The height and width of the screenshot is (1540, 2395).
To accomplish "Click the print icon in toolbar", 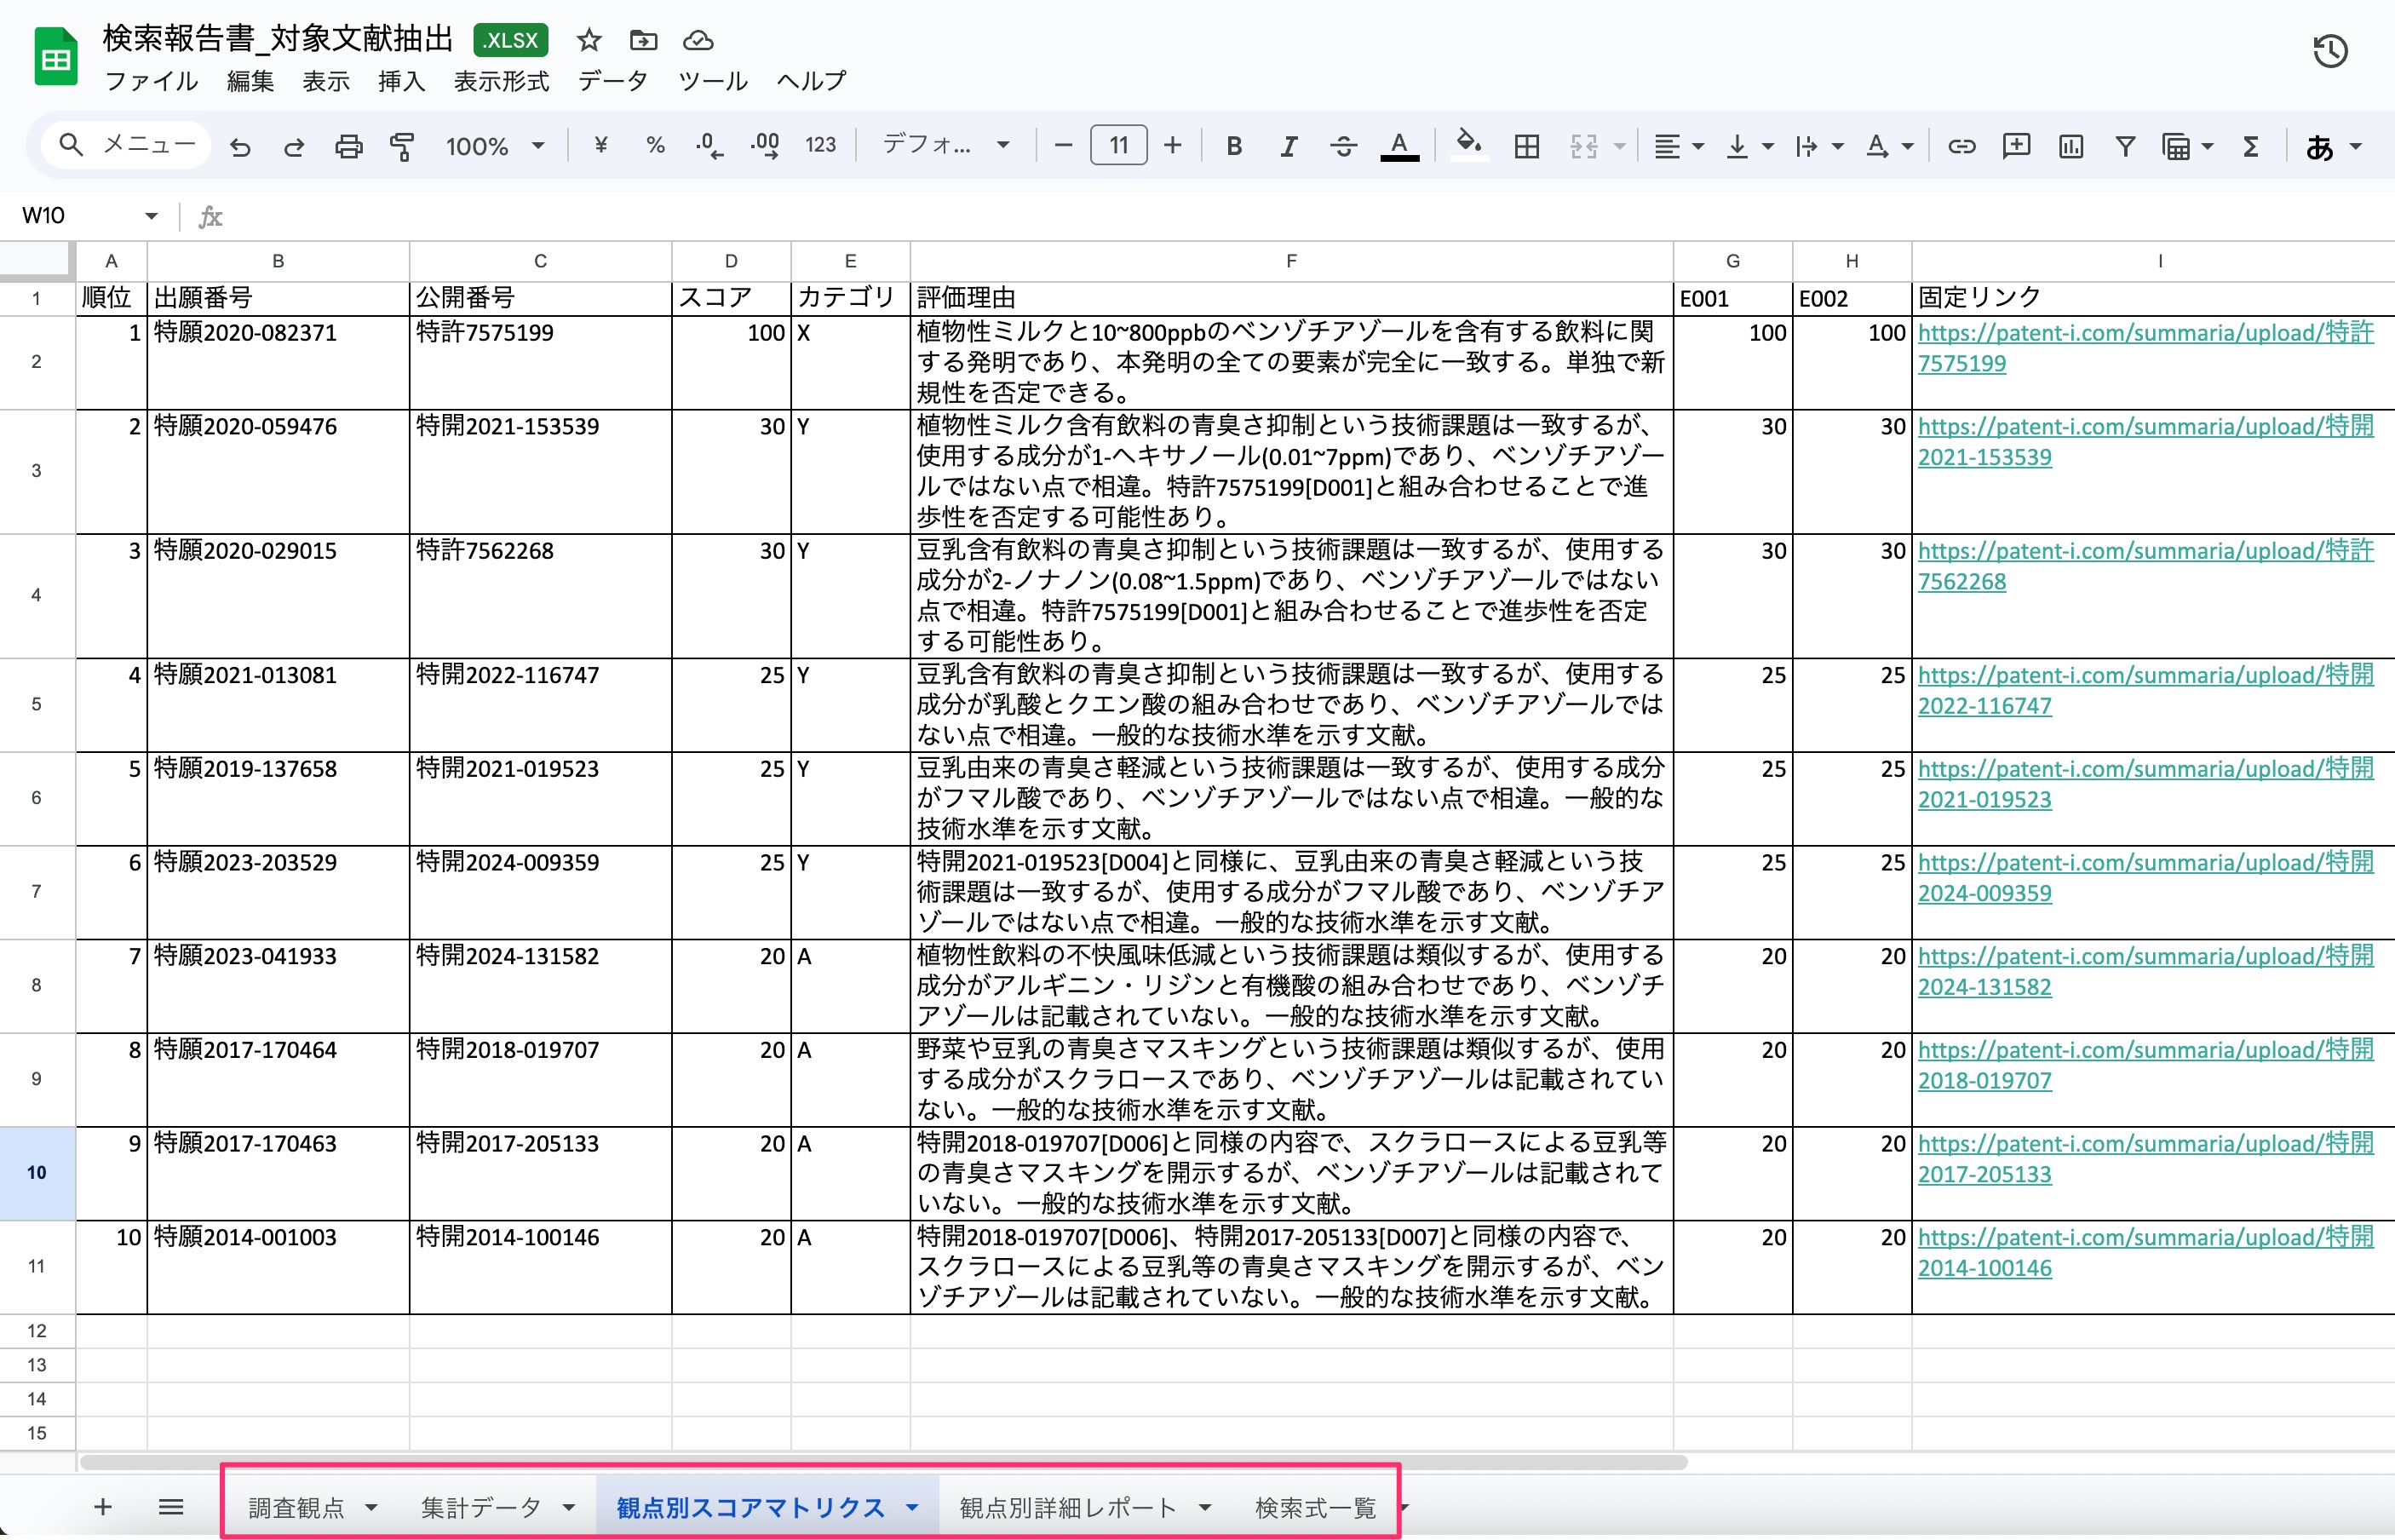I will pyautogui.click(x=348, y=147).
